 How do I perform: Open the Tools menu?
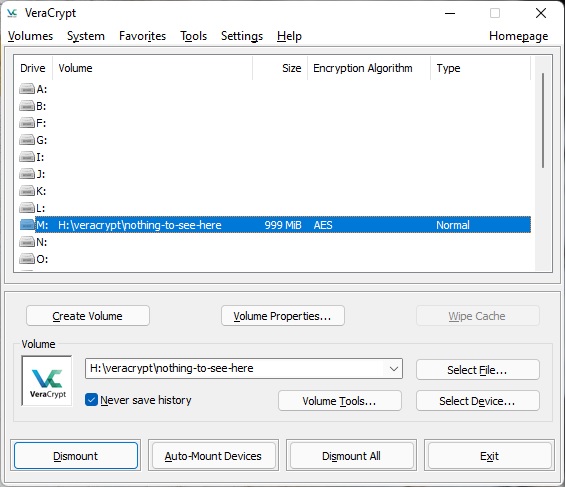pos(193,36)
